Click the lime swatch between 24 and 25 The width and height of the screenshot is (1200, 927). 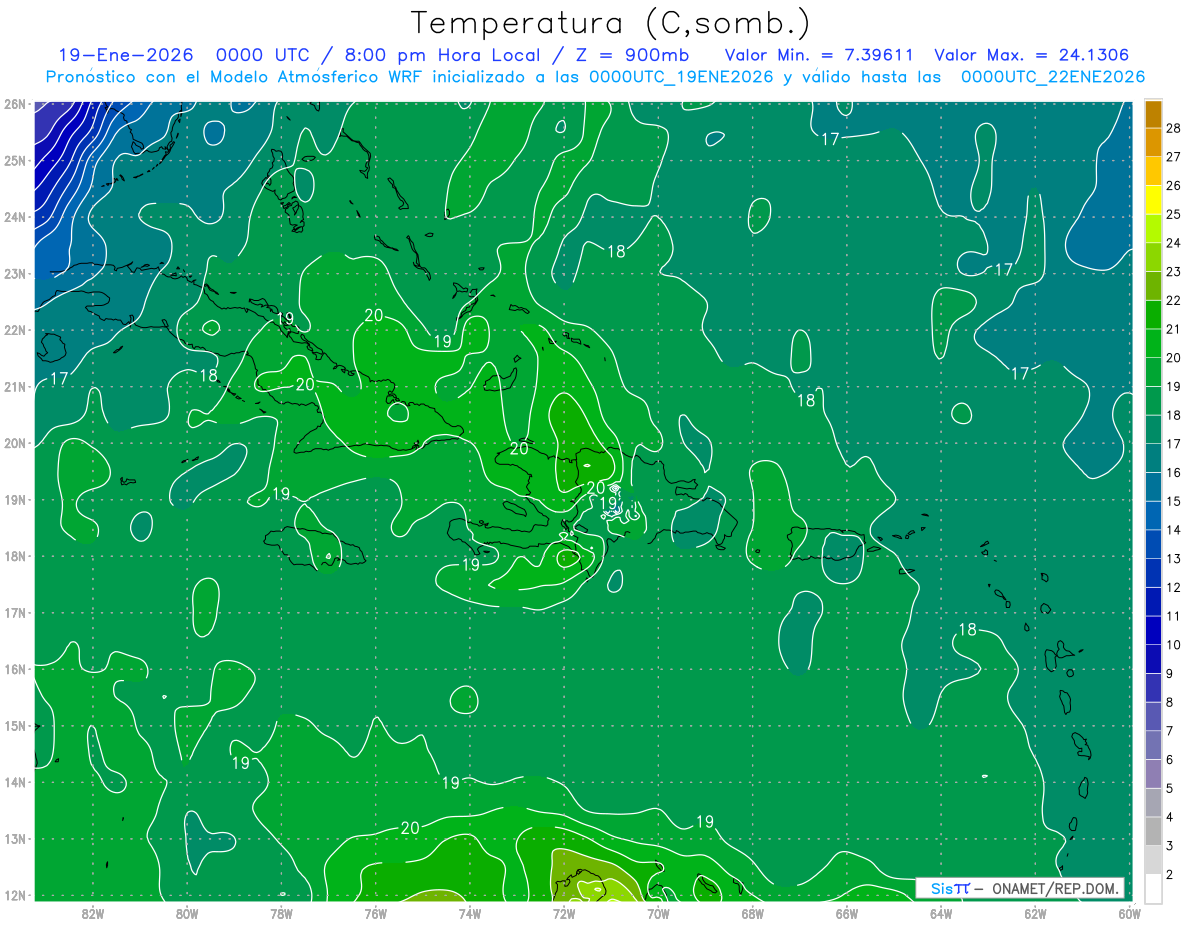tap(1153, 228)
